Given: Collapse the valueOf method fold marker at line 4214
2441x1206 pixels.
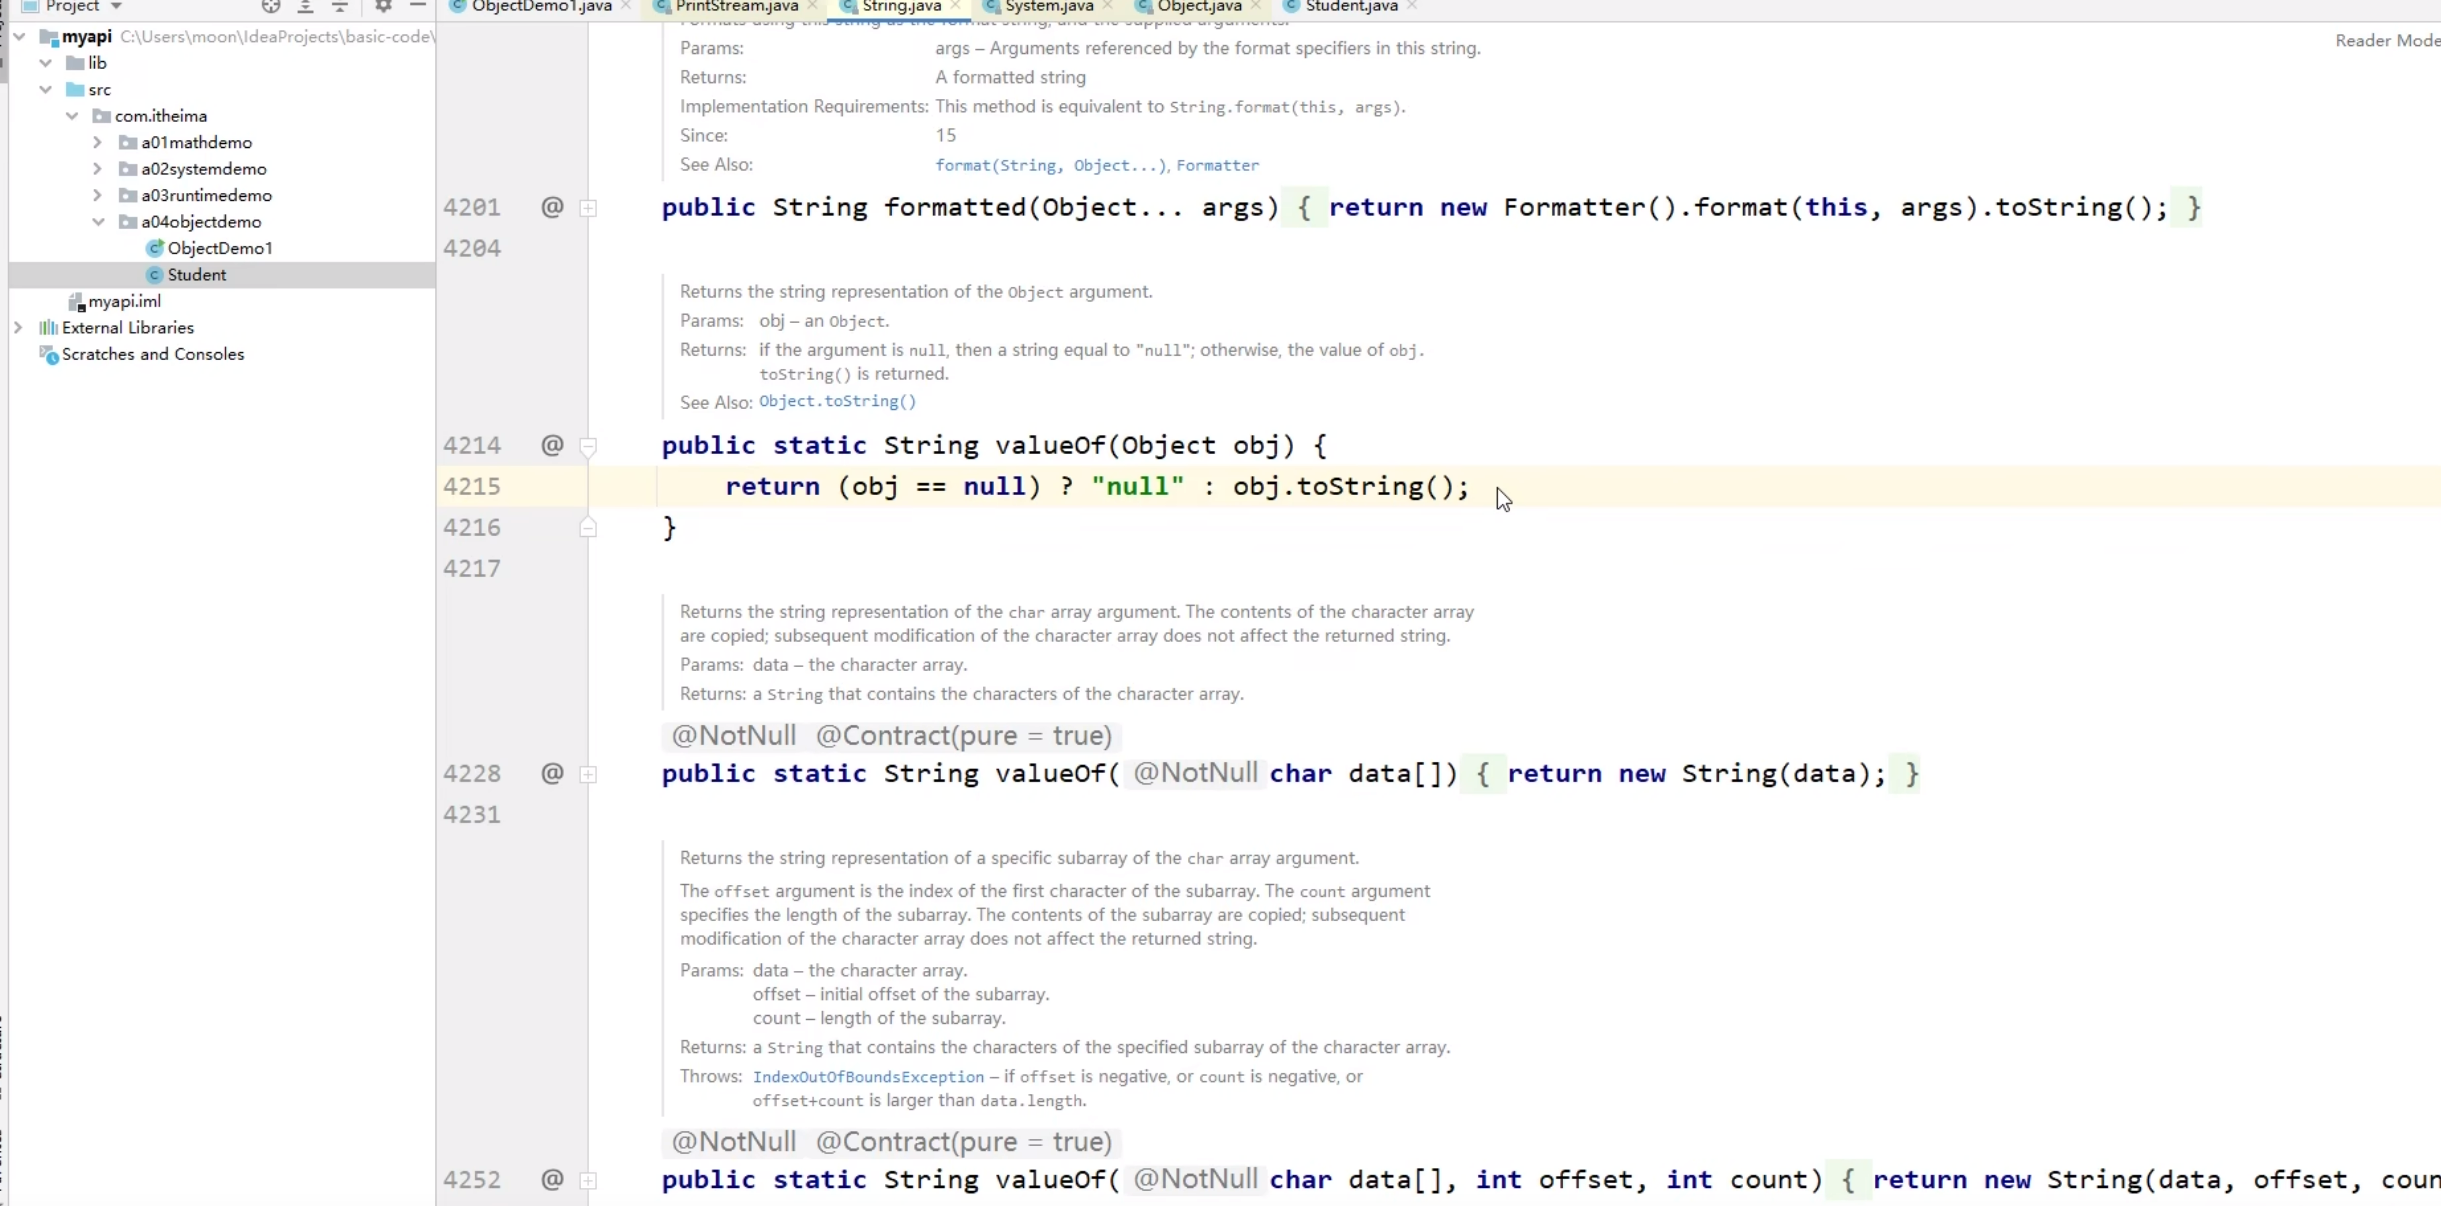Looking at the screenshot, I should [x=589, y=445].
